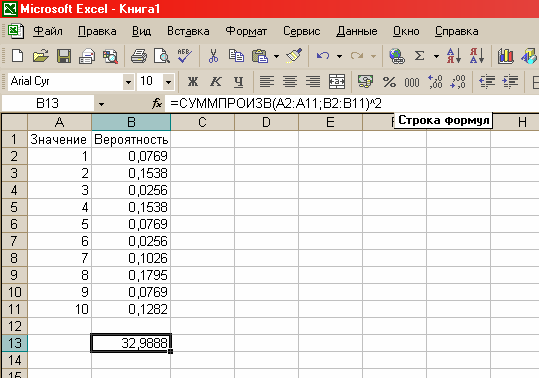The width and height of the screenshot is (539, 378).
Task: Select row 13 header
Action: coord(14,343)
